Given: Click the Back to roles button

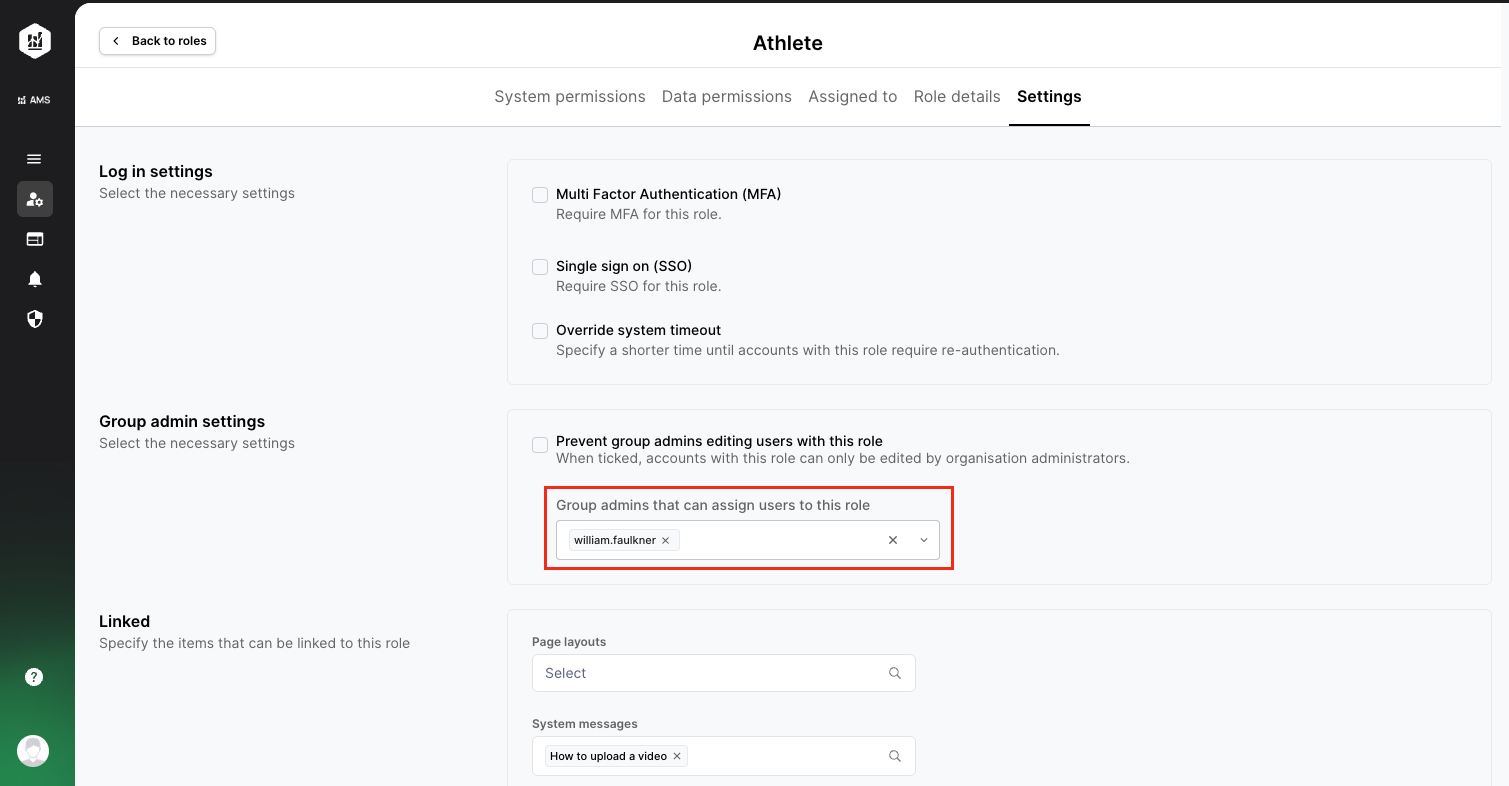Looking at the screenshot, I should [x=158, y=41].
